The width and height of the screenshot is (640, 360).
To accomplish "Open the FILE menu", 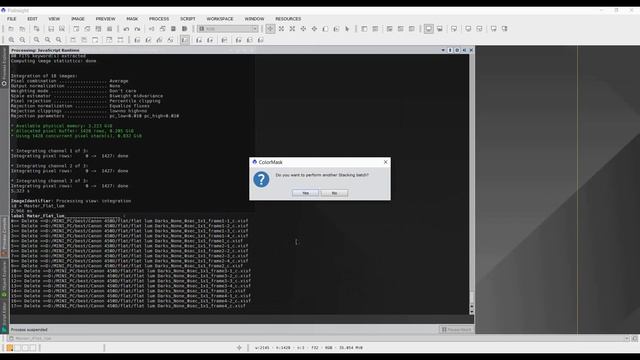I will (x=11, y=19).
